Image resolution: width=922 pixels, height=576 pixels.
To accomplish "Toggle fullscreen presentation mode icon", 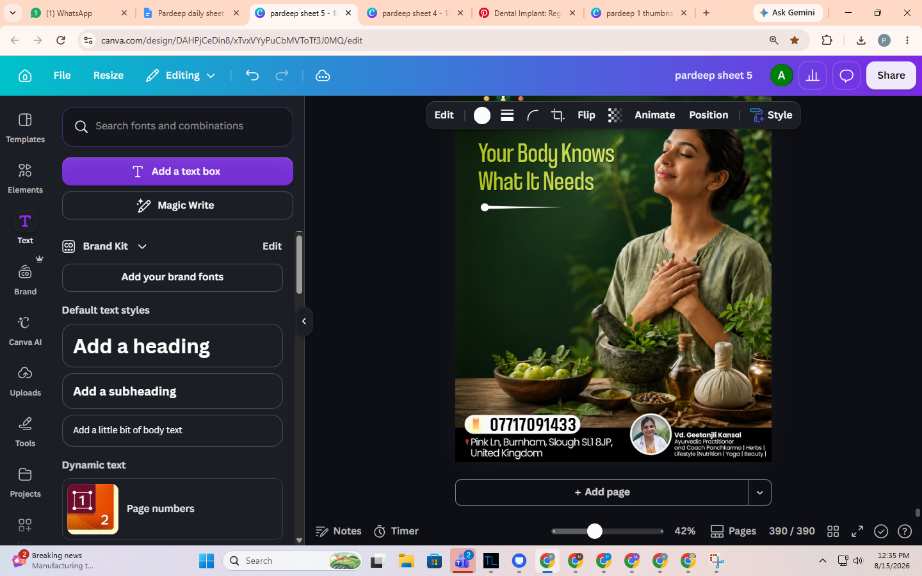I will pyautogui.click(x=857, y=531).
